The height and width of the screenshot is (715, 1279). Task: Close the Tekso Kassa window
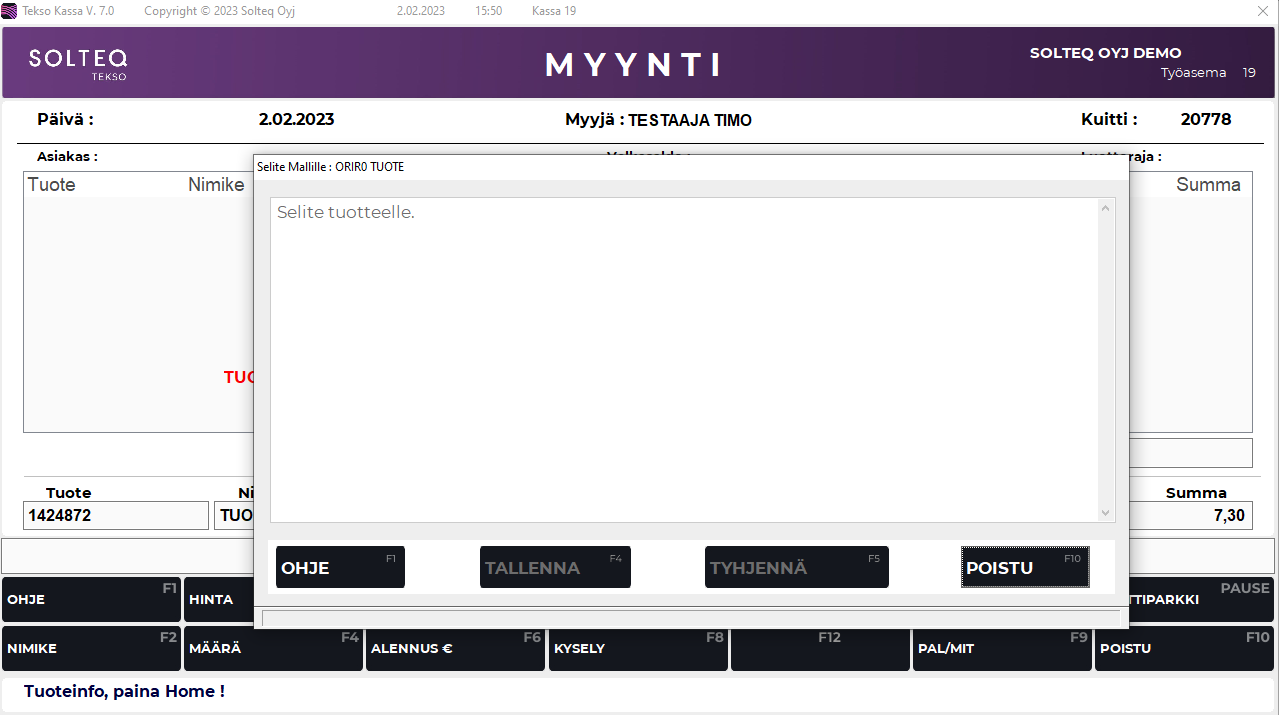tap(1262, 11)
